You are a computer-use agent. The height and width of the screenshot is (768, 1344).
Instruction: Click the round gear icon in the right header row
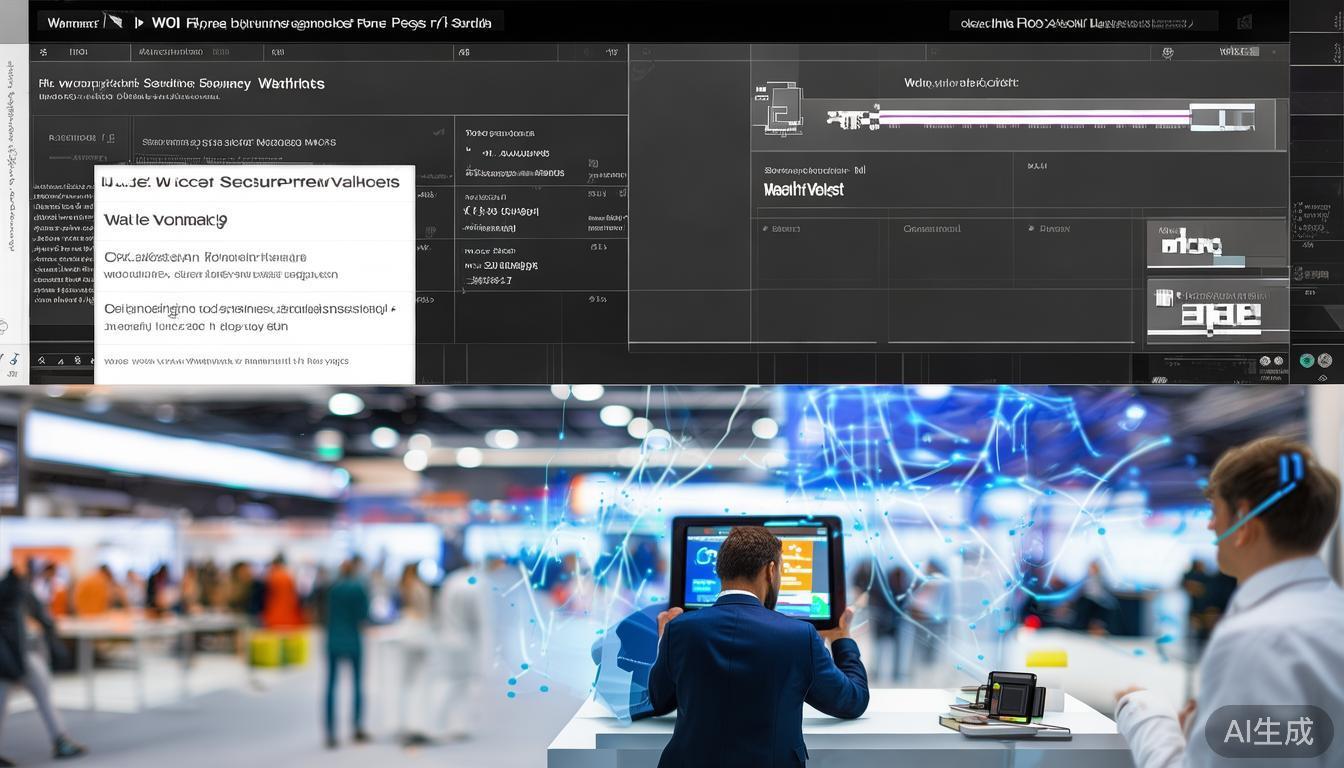[x=1166, y=53]
